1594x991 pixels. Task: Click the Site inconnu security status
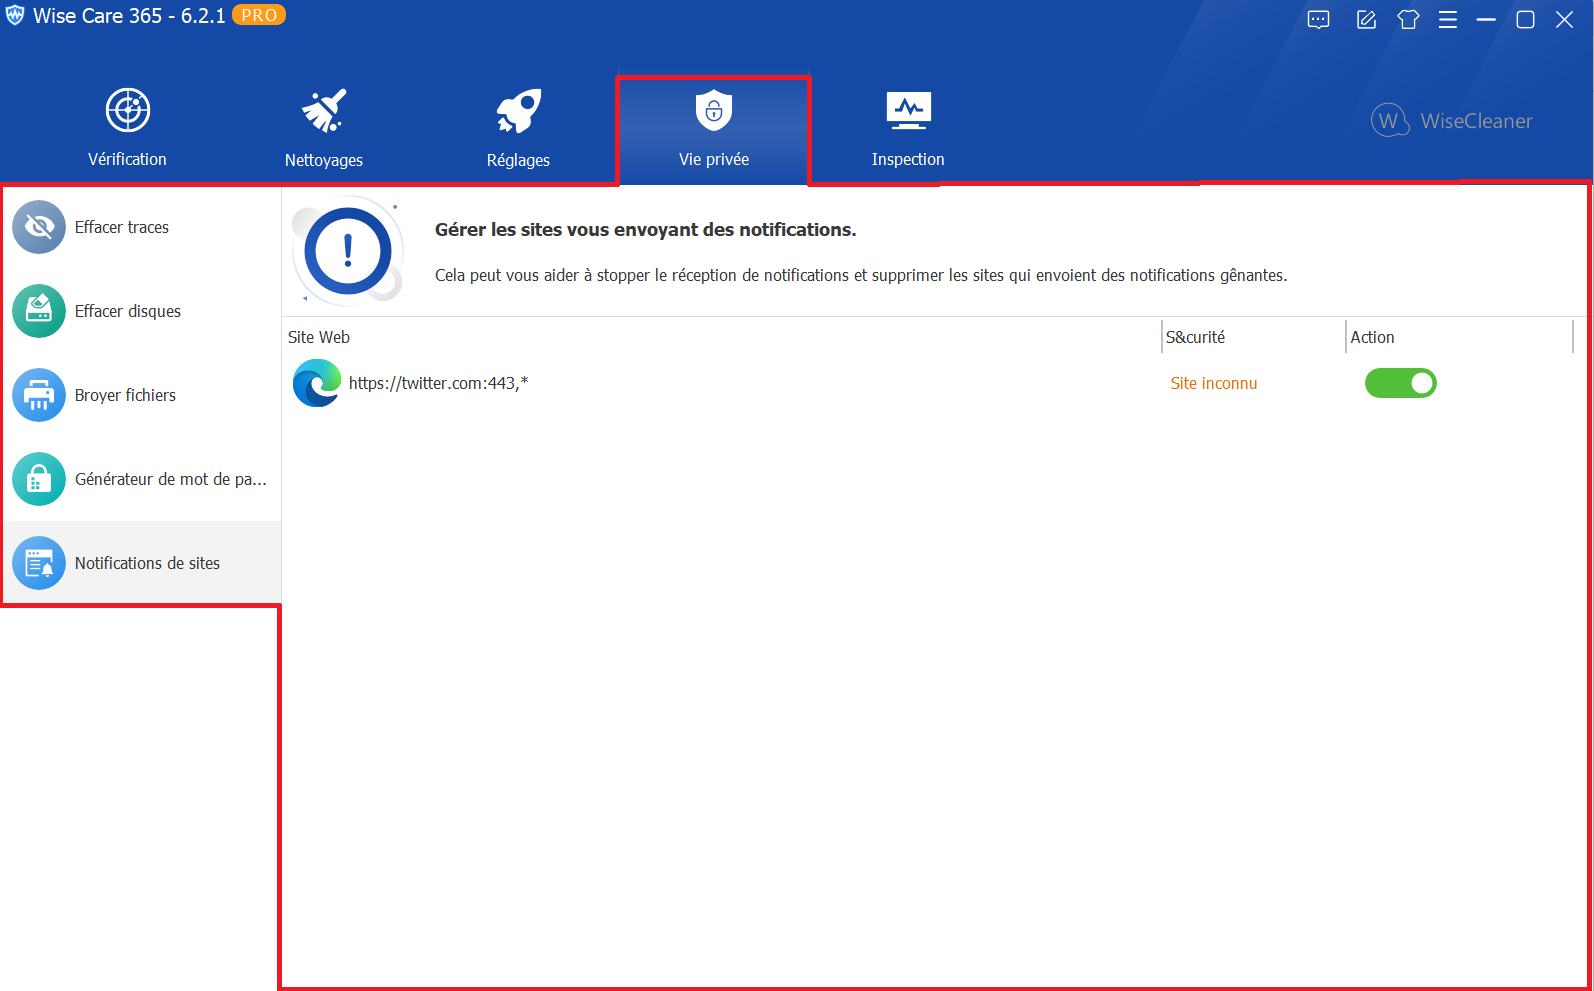click(1214, 383)
